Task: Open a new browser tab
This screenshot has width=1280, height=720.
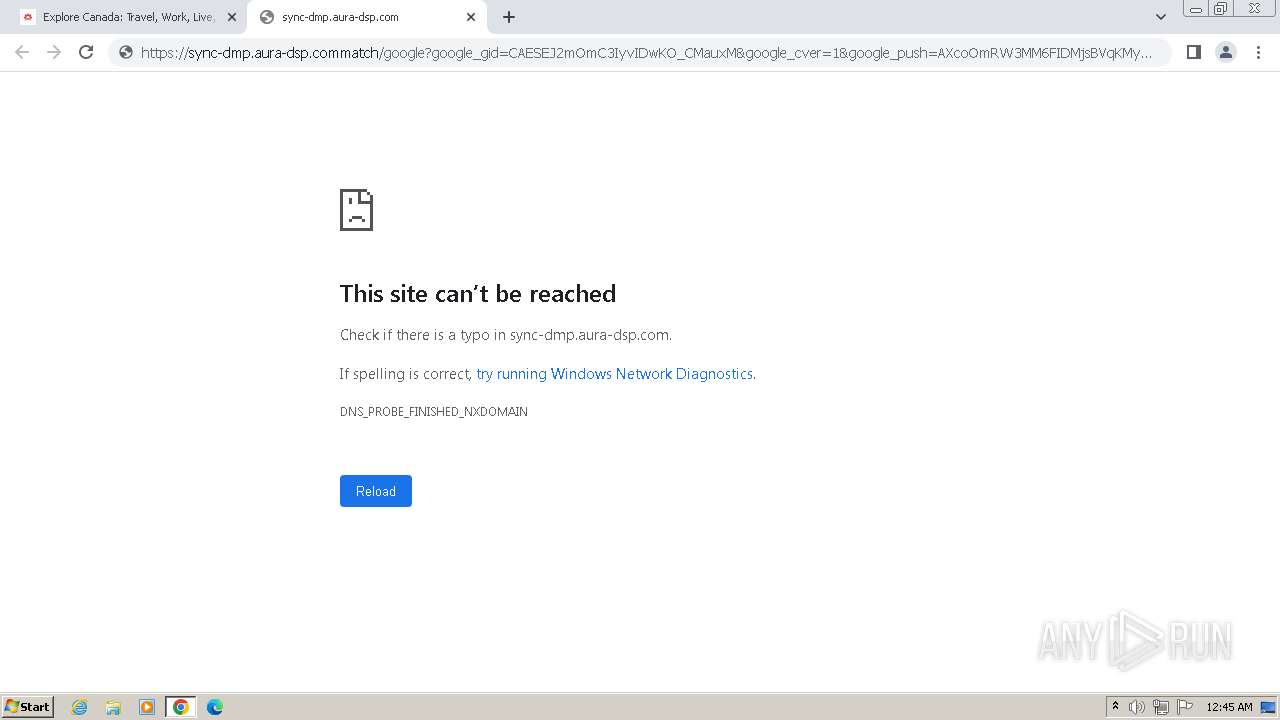Action: pyautogui.click(x=509, y=17)
